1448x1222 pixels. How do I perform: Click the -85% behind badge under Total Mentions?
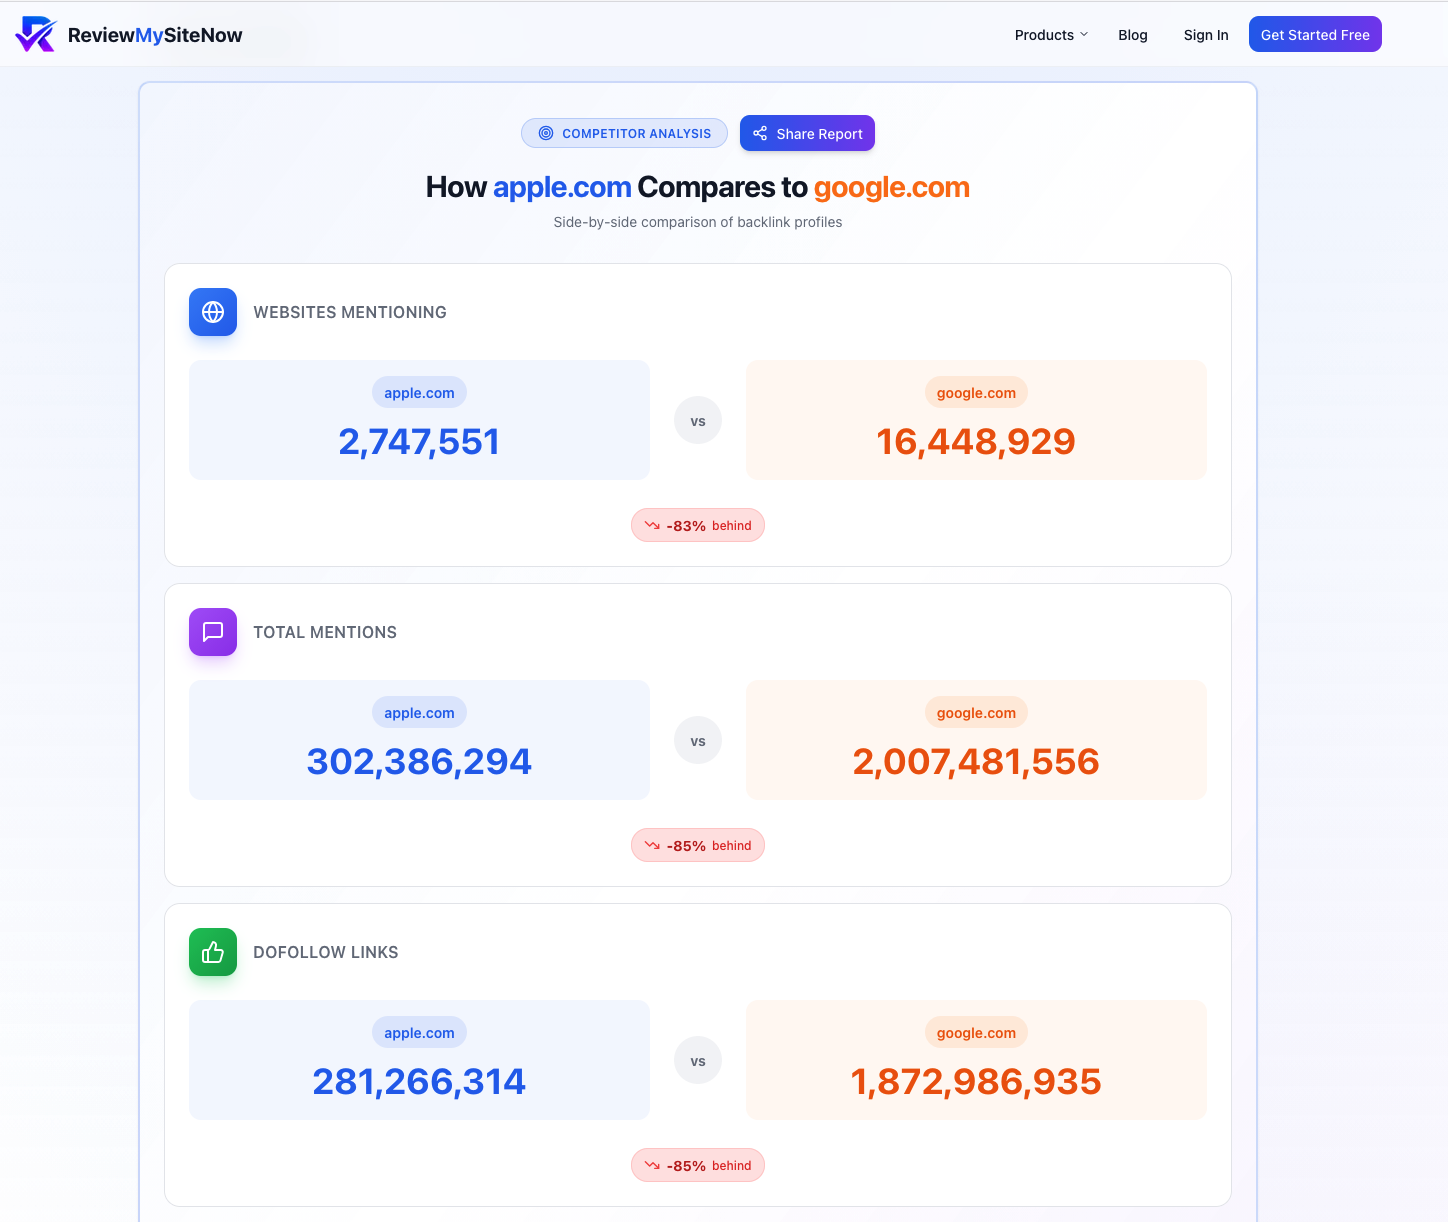tap(698, 845)
